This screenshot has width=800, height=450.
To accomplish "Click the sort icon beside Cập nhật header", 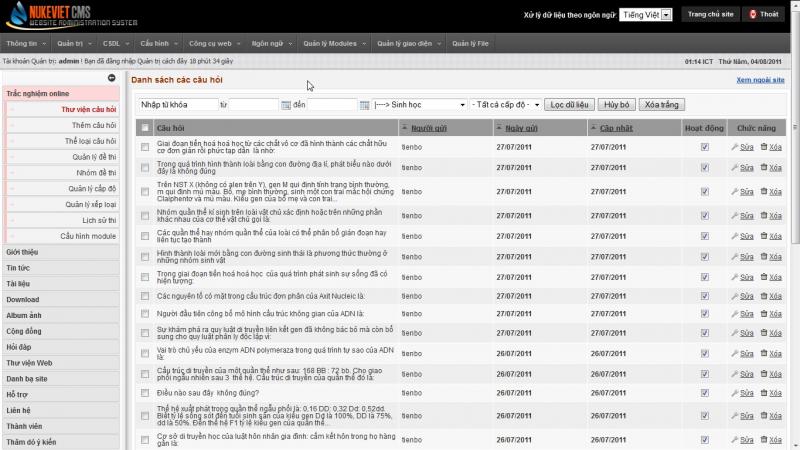I will click(593, 128).
